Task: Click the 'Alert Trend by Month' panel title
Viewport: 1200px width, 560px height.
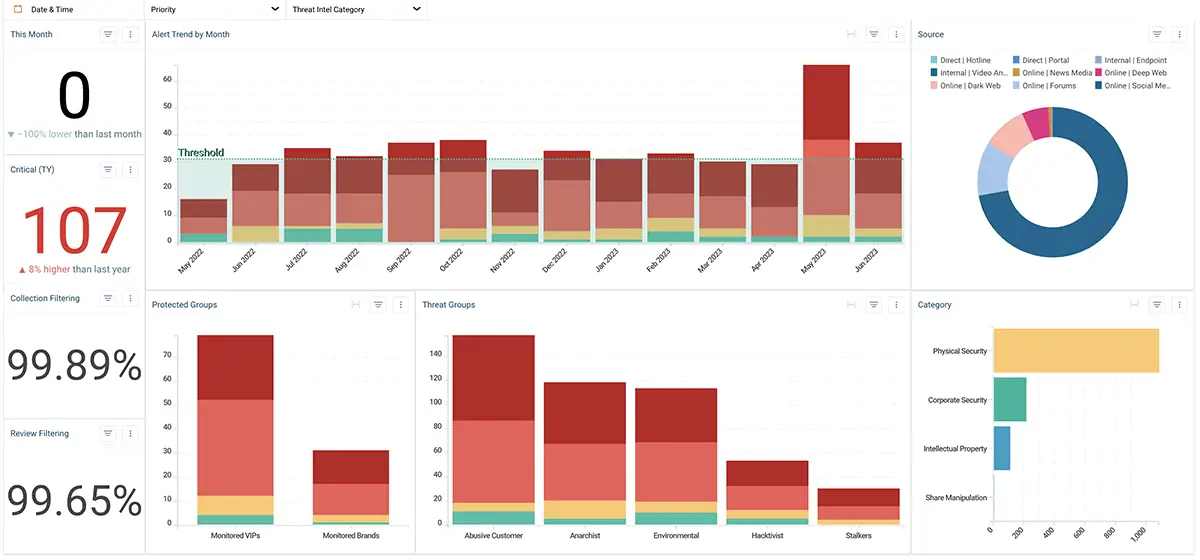Action: pyautogui.click(x=191, y=34)
